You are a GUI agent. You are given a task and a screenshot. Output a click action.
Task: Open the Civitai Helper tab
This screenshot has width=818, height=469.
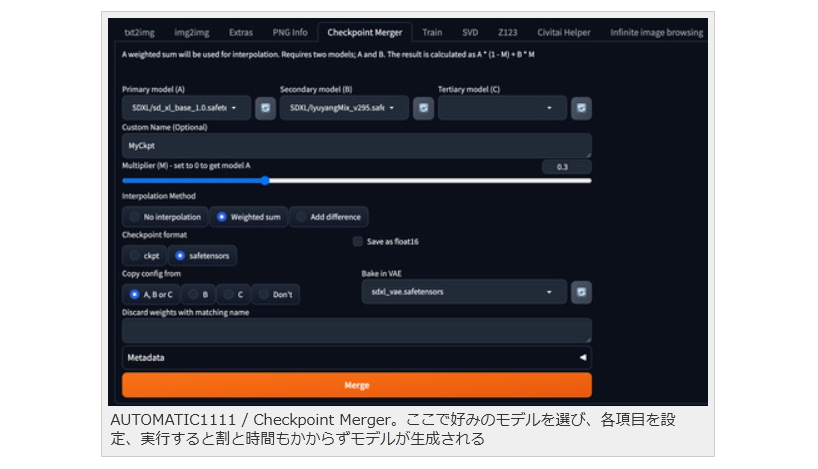pos(563,32)
